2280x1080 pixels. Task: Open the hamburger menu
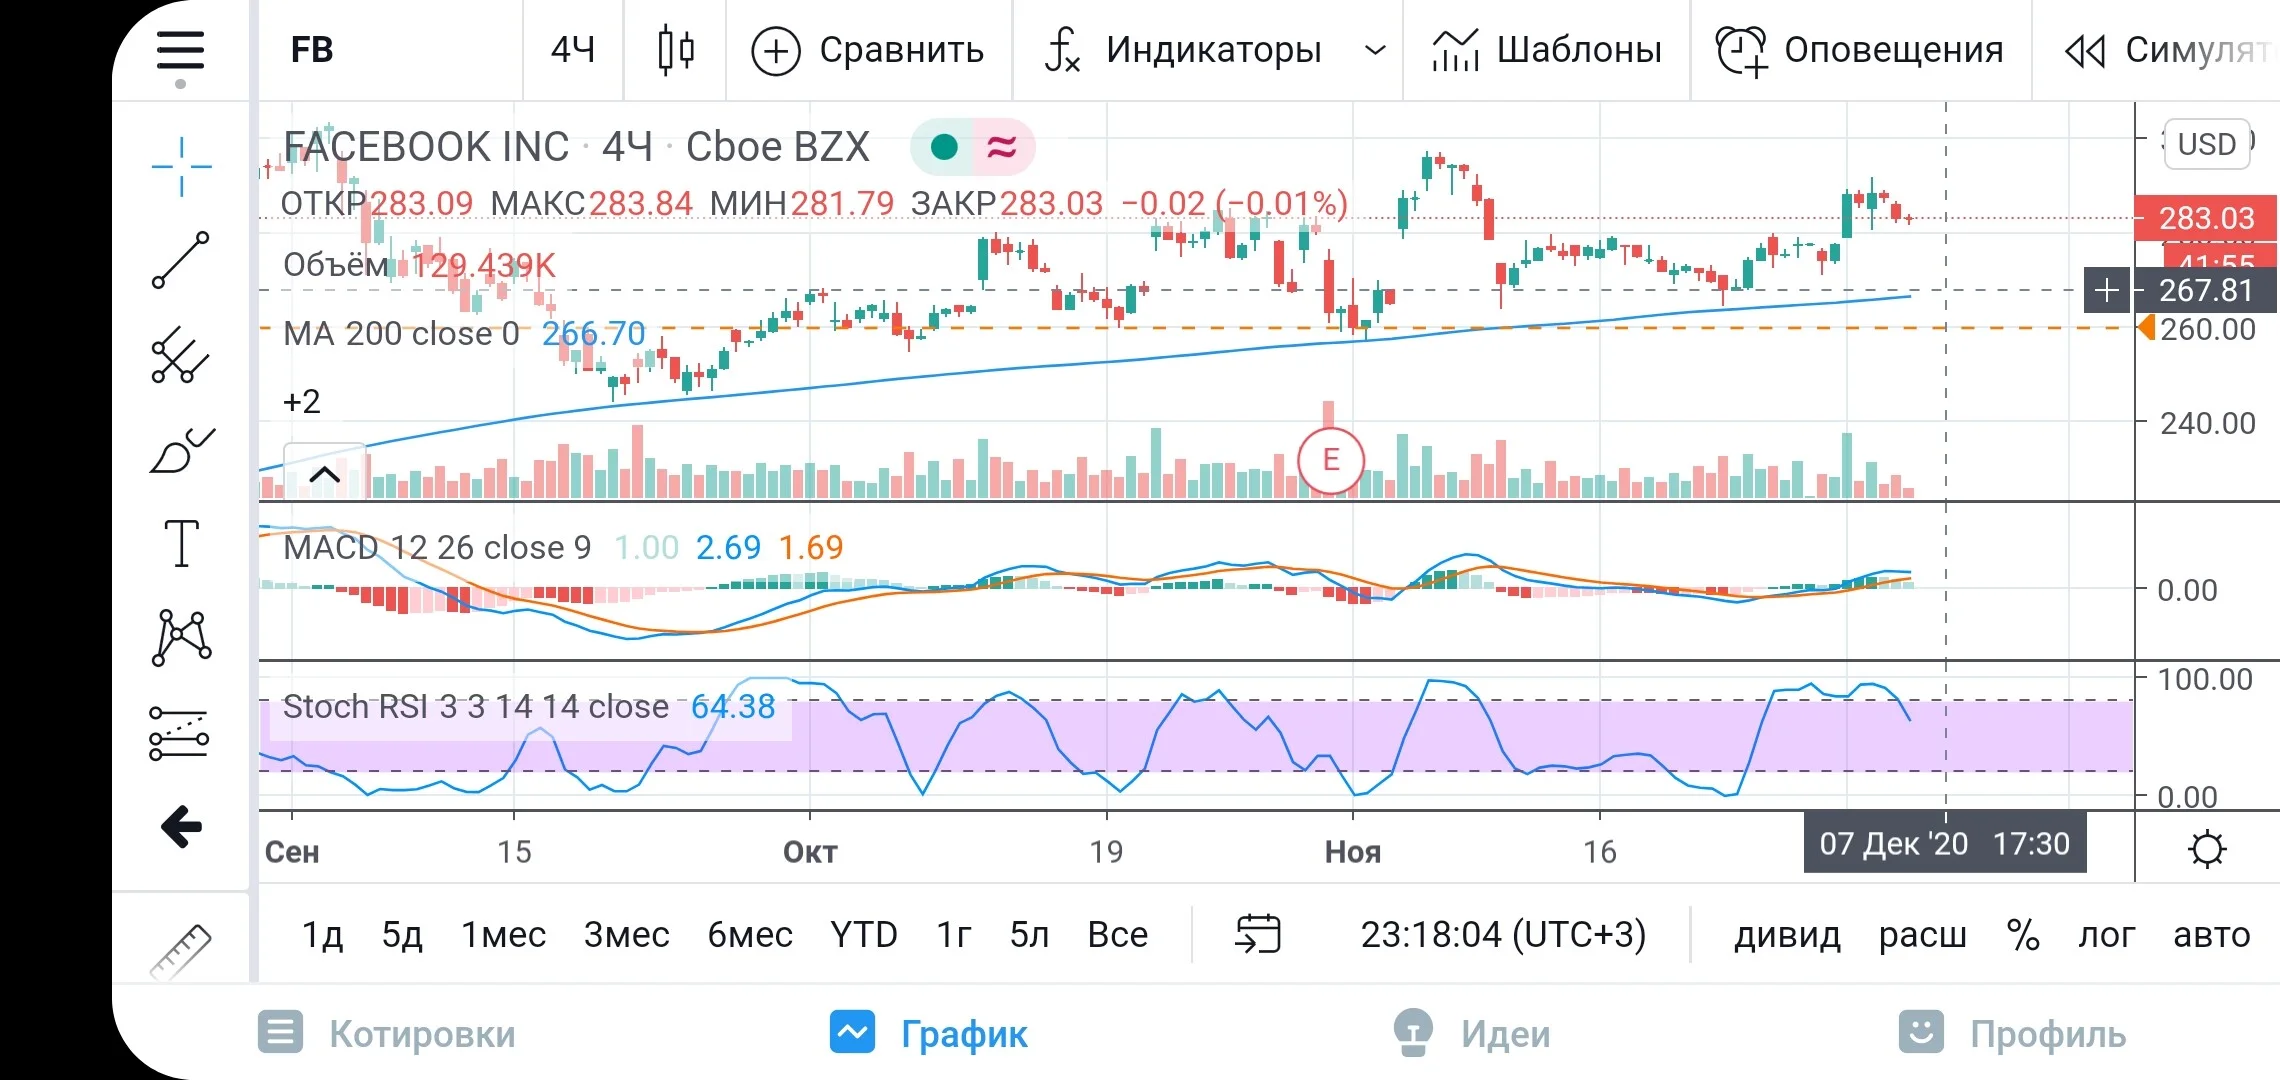[181, 50]
